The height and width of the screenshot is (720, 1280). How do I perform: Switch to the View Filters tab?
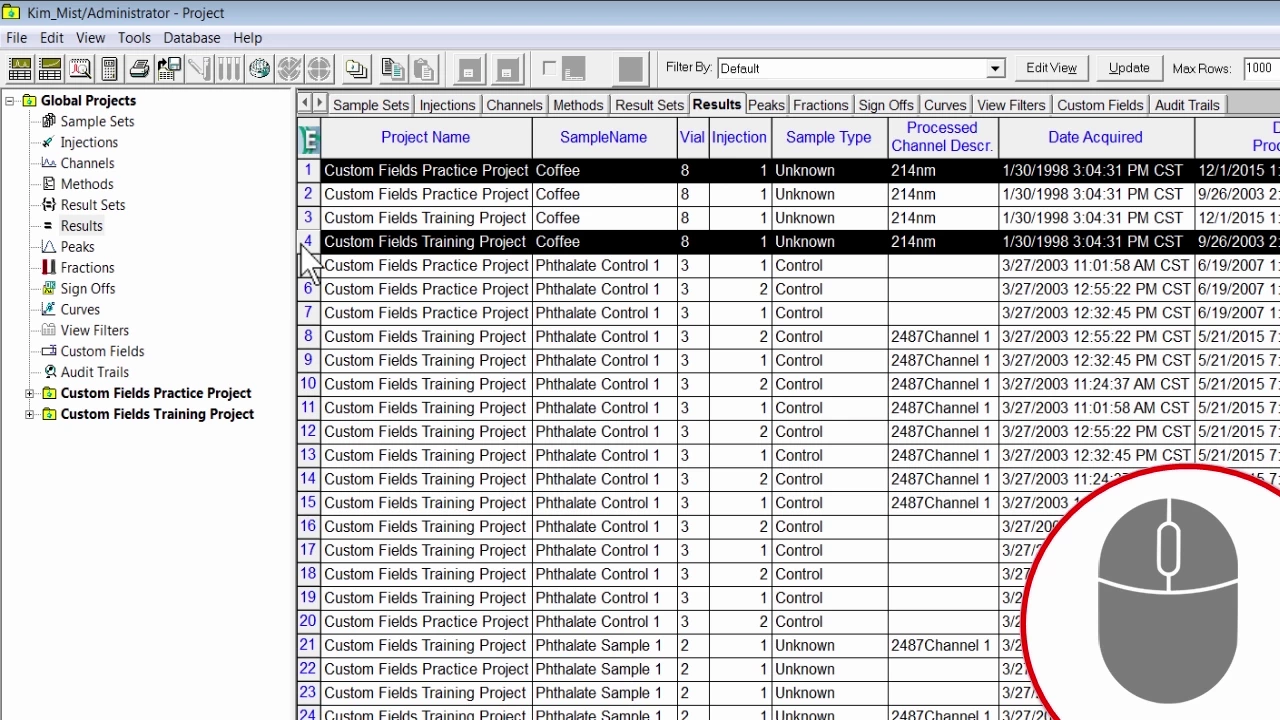coord(1011,105)
